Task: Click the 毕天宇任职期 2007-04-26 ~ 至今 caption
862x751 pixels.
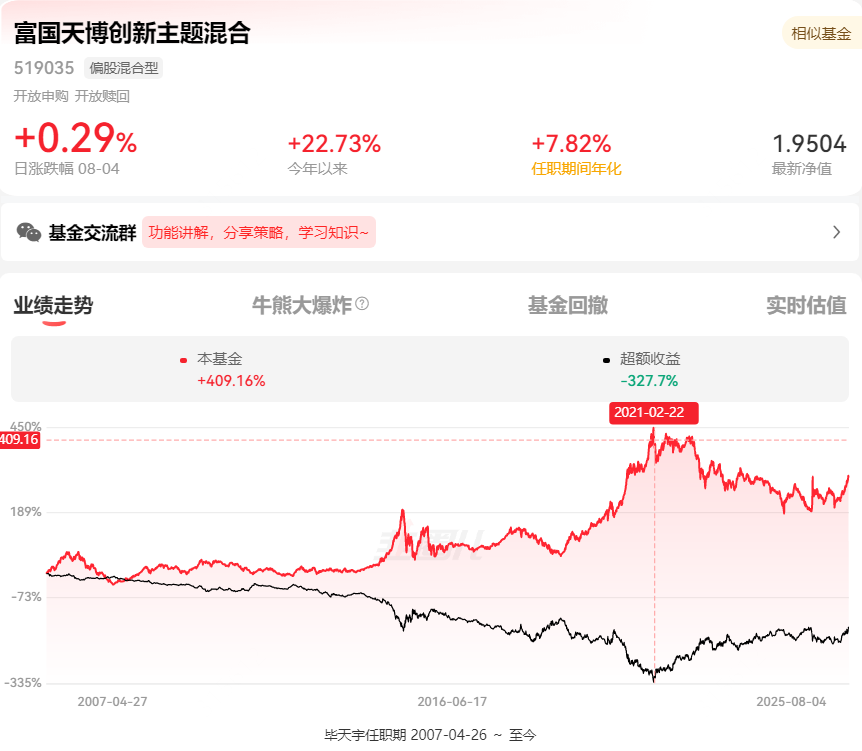Action: point(430,735)
